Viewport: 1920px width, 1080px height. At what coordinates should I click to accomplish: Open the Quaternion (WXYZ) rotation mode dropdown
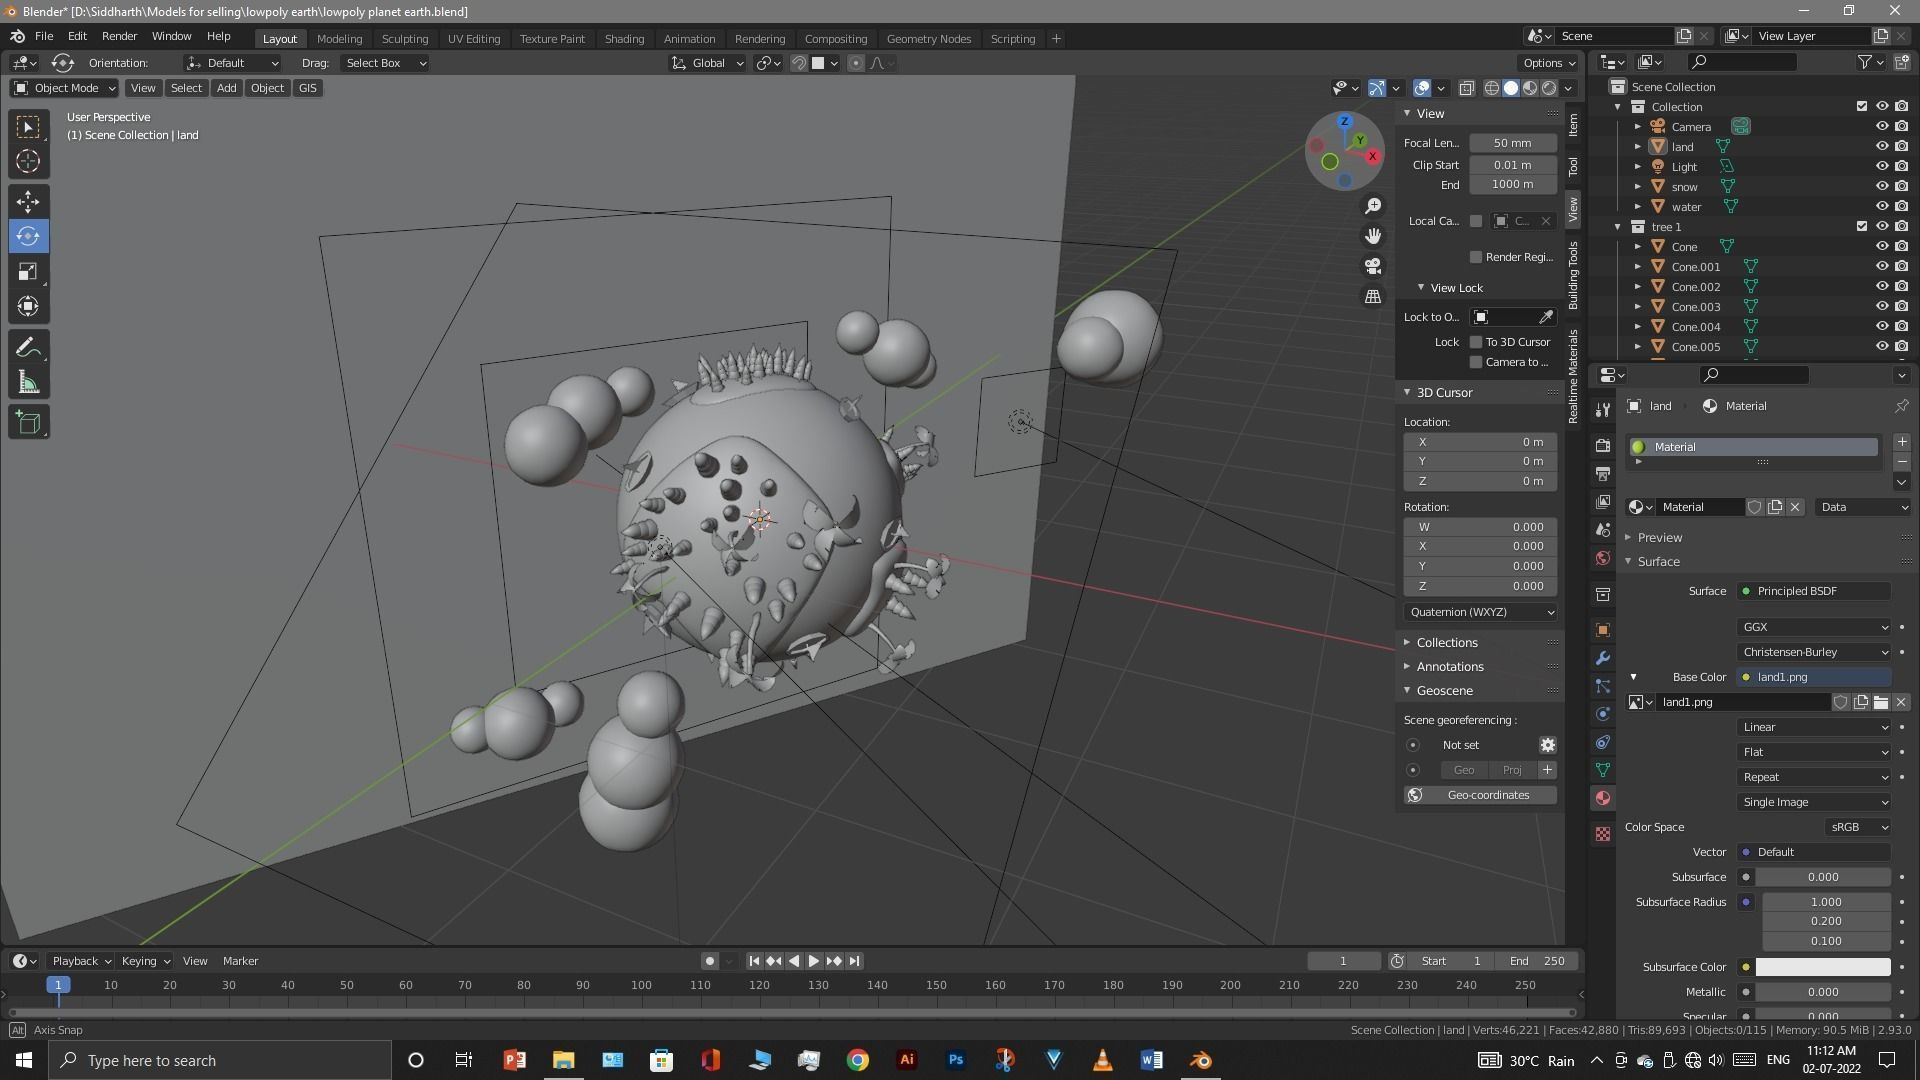tap(1480, 612)
